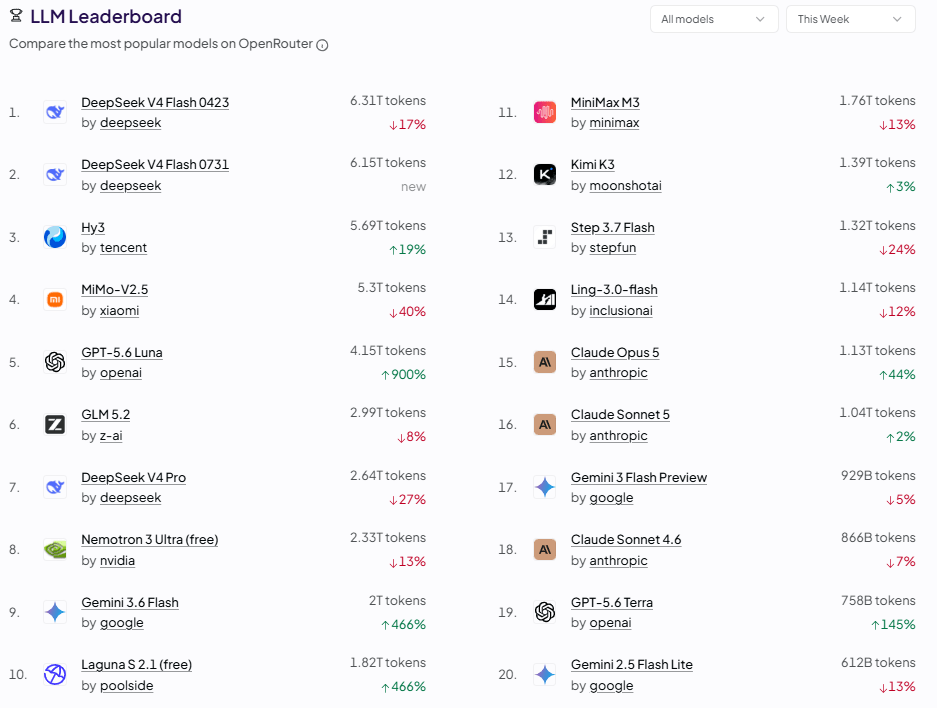Image resolution: width=937 pixels, height=708 pixels.
Task: Open the Claude Opus 5 model link
Action: 615,353
